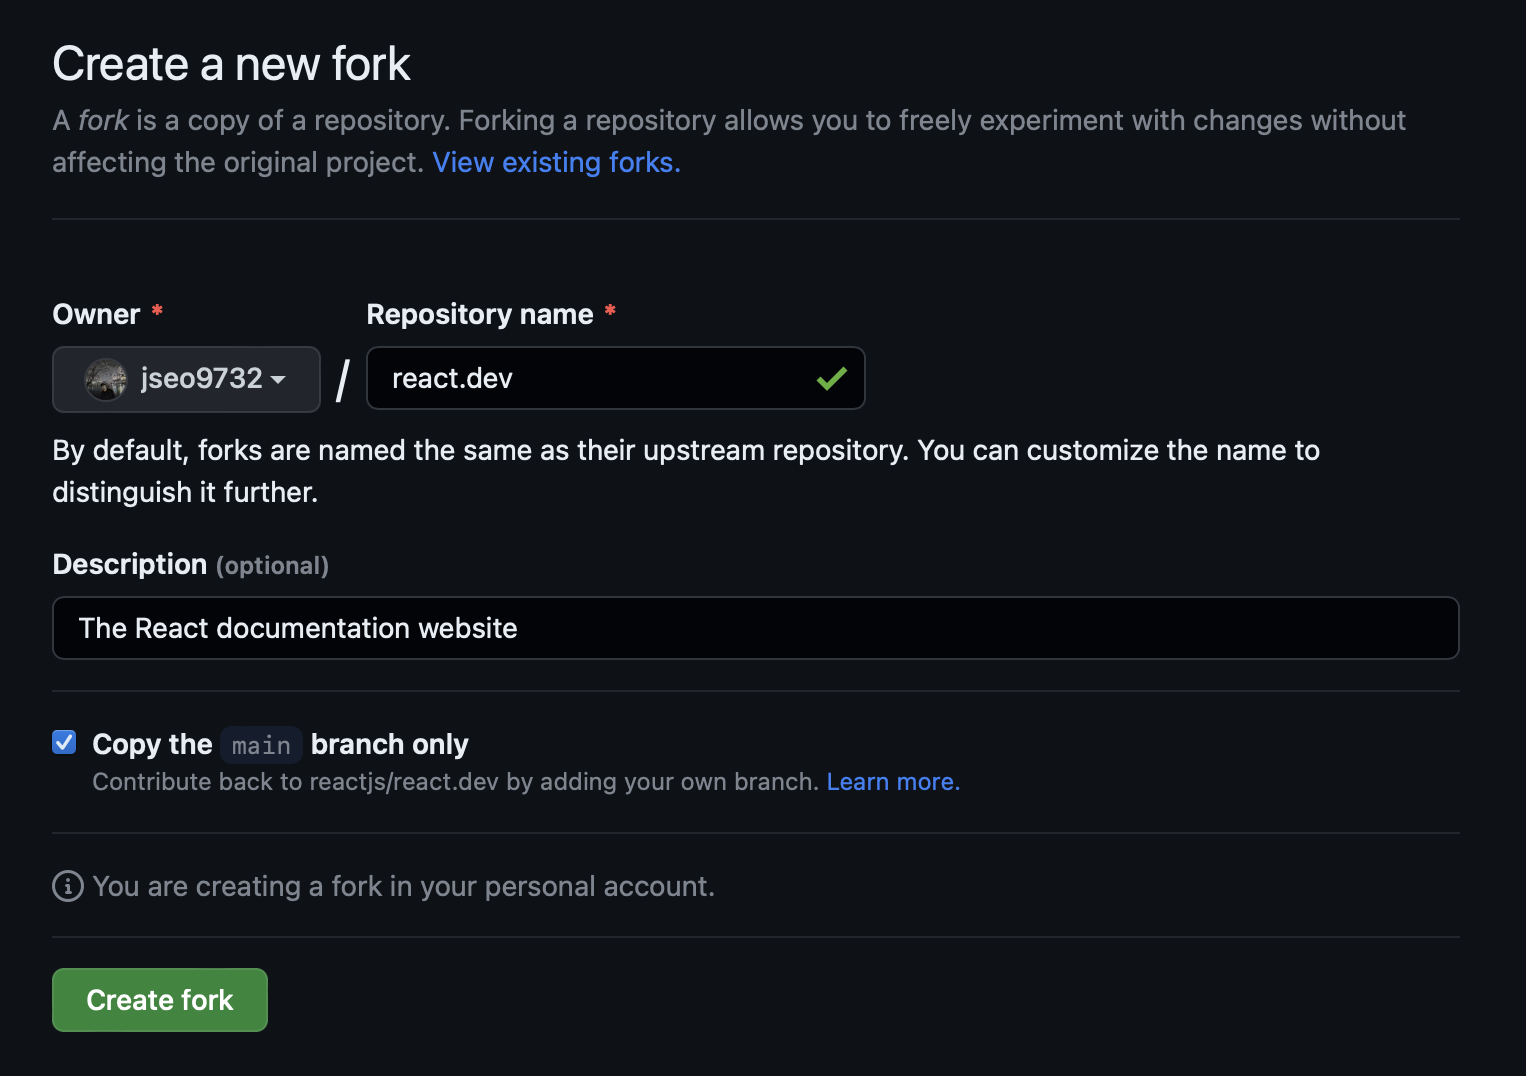Click the 'Description (optional)' label
Screen dimensions: 1526x1076
click(190, 564)
